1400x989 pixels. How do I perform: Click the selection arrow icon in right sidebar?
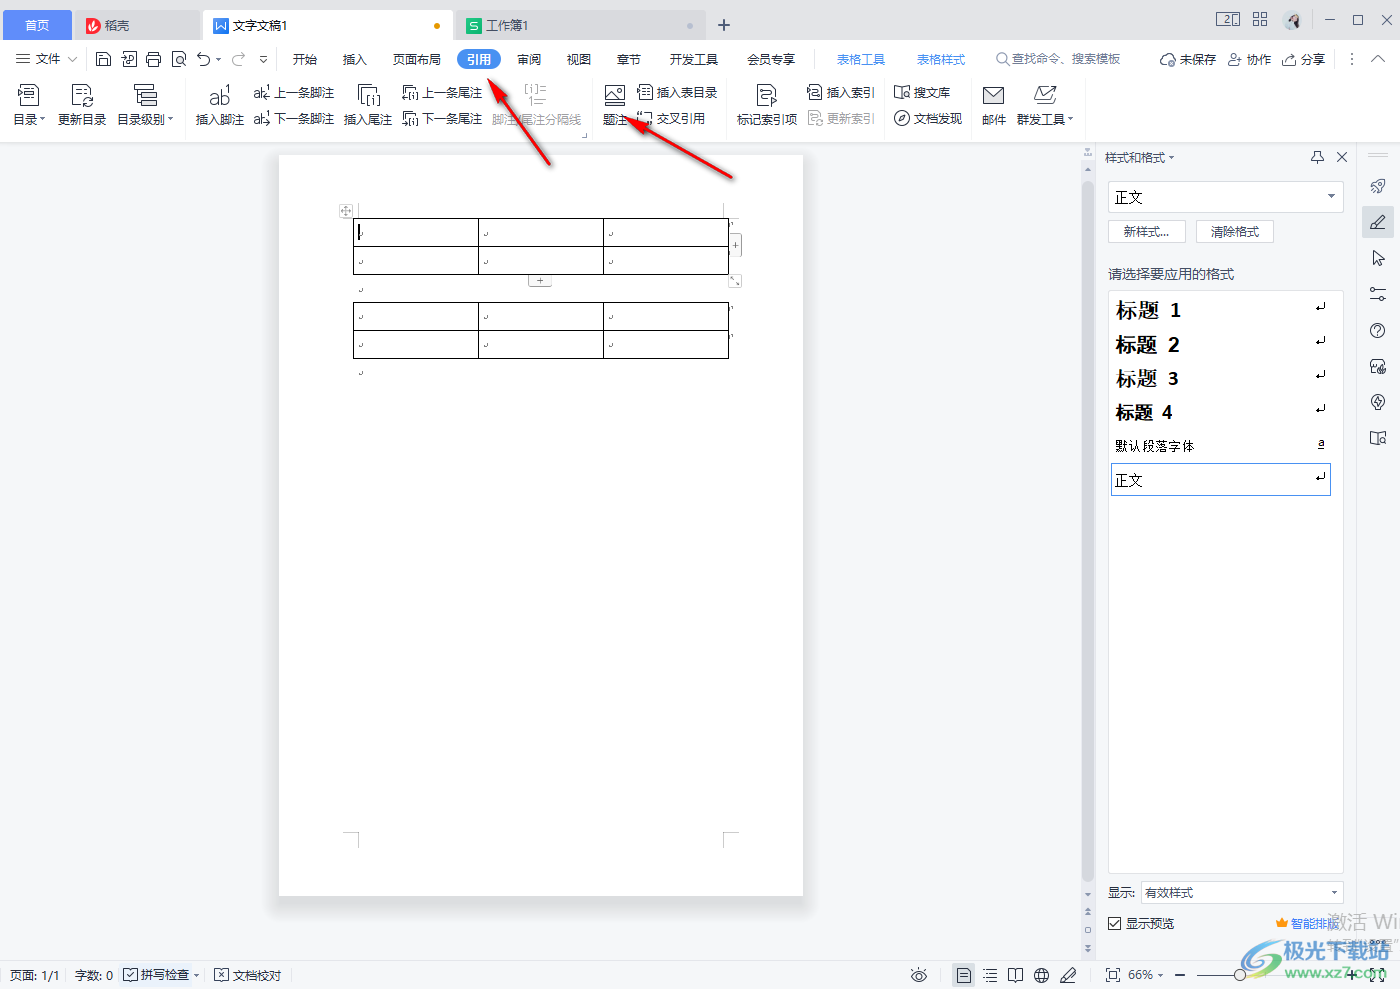tap(1378, 258)
